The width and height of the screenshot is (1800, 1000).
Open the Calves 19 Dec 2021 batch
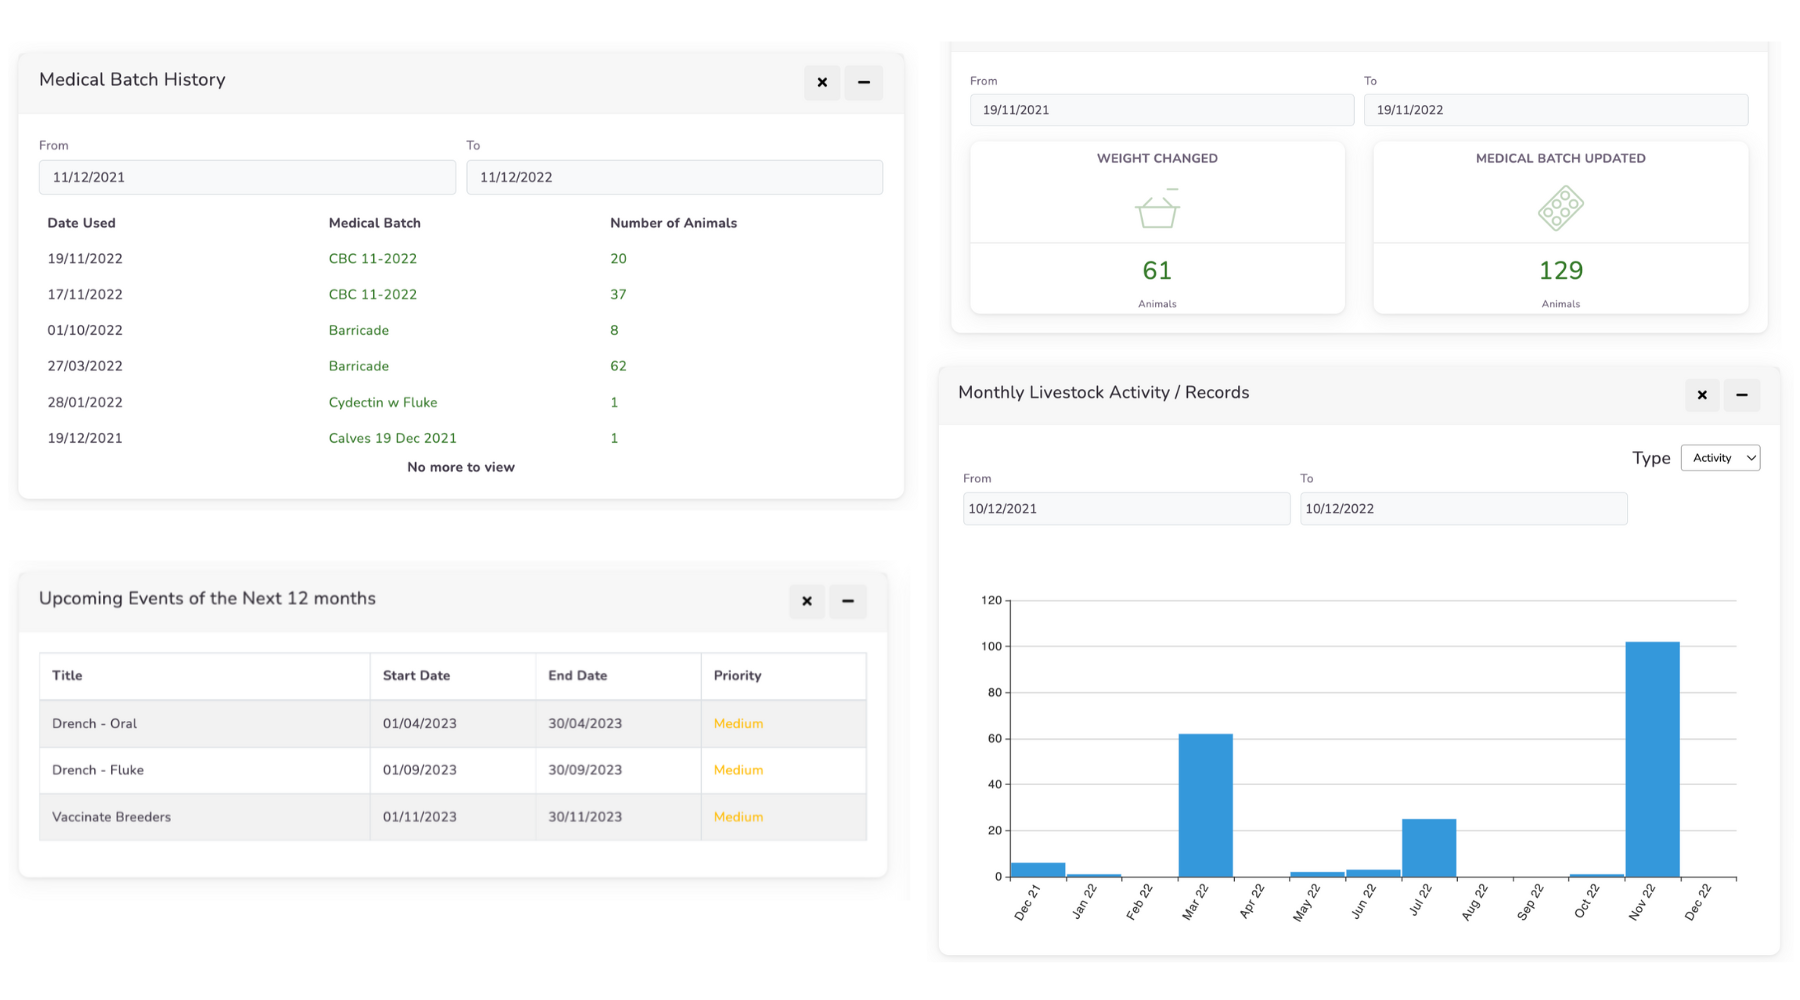392,438
